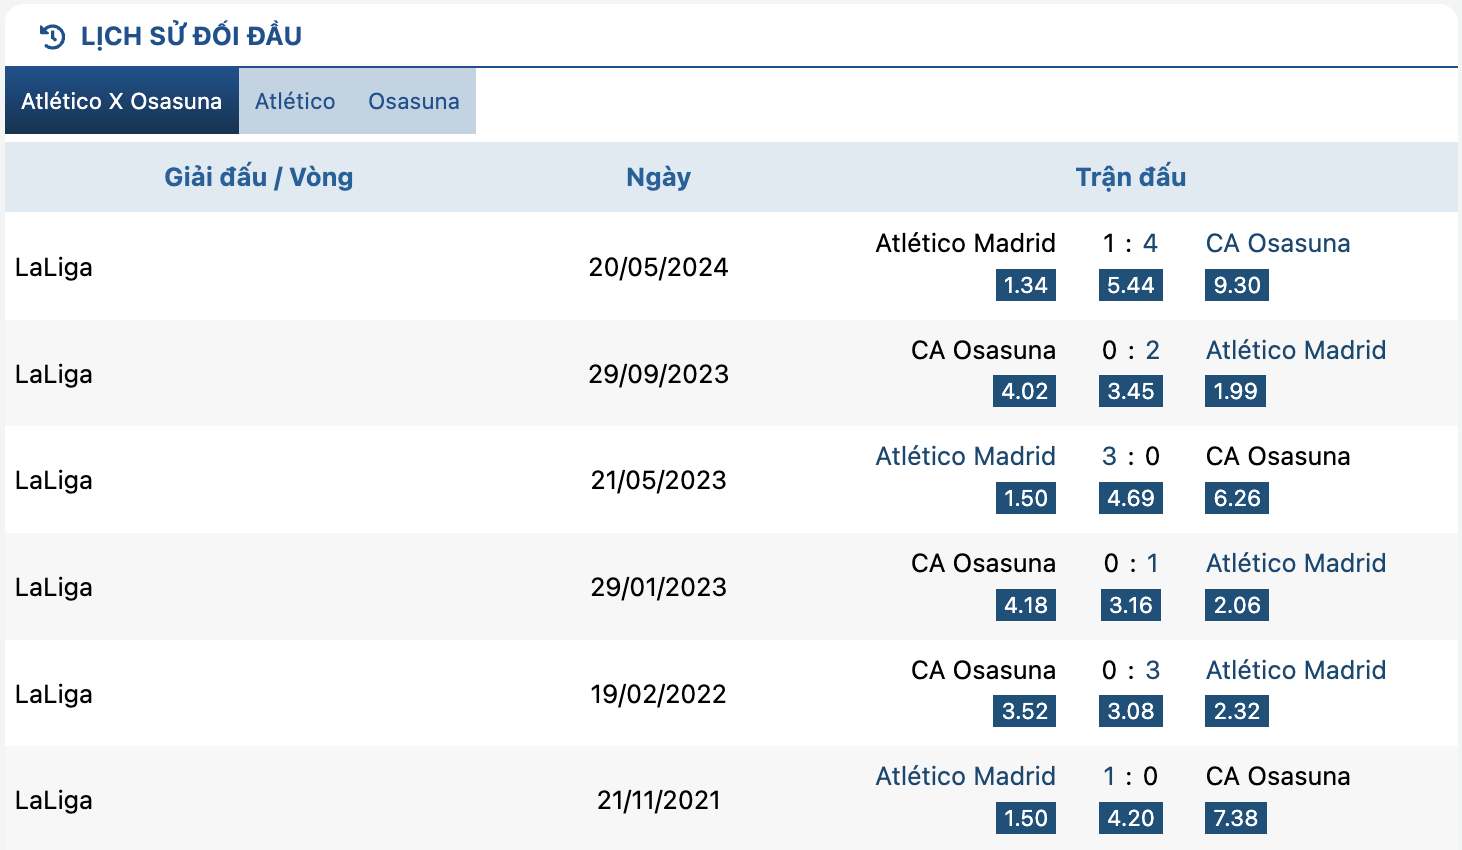Switch to the Osasuna tab

pyautogui.click(x=414, y=101)
